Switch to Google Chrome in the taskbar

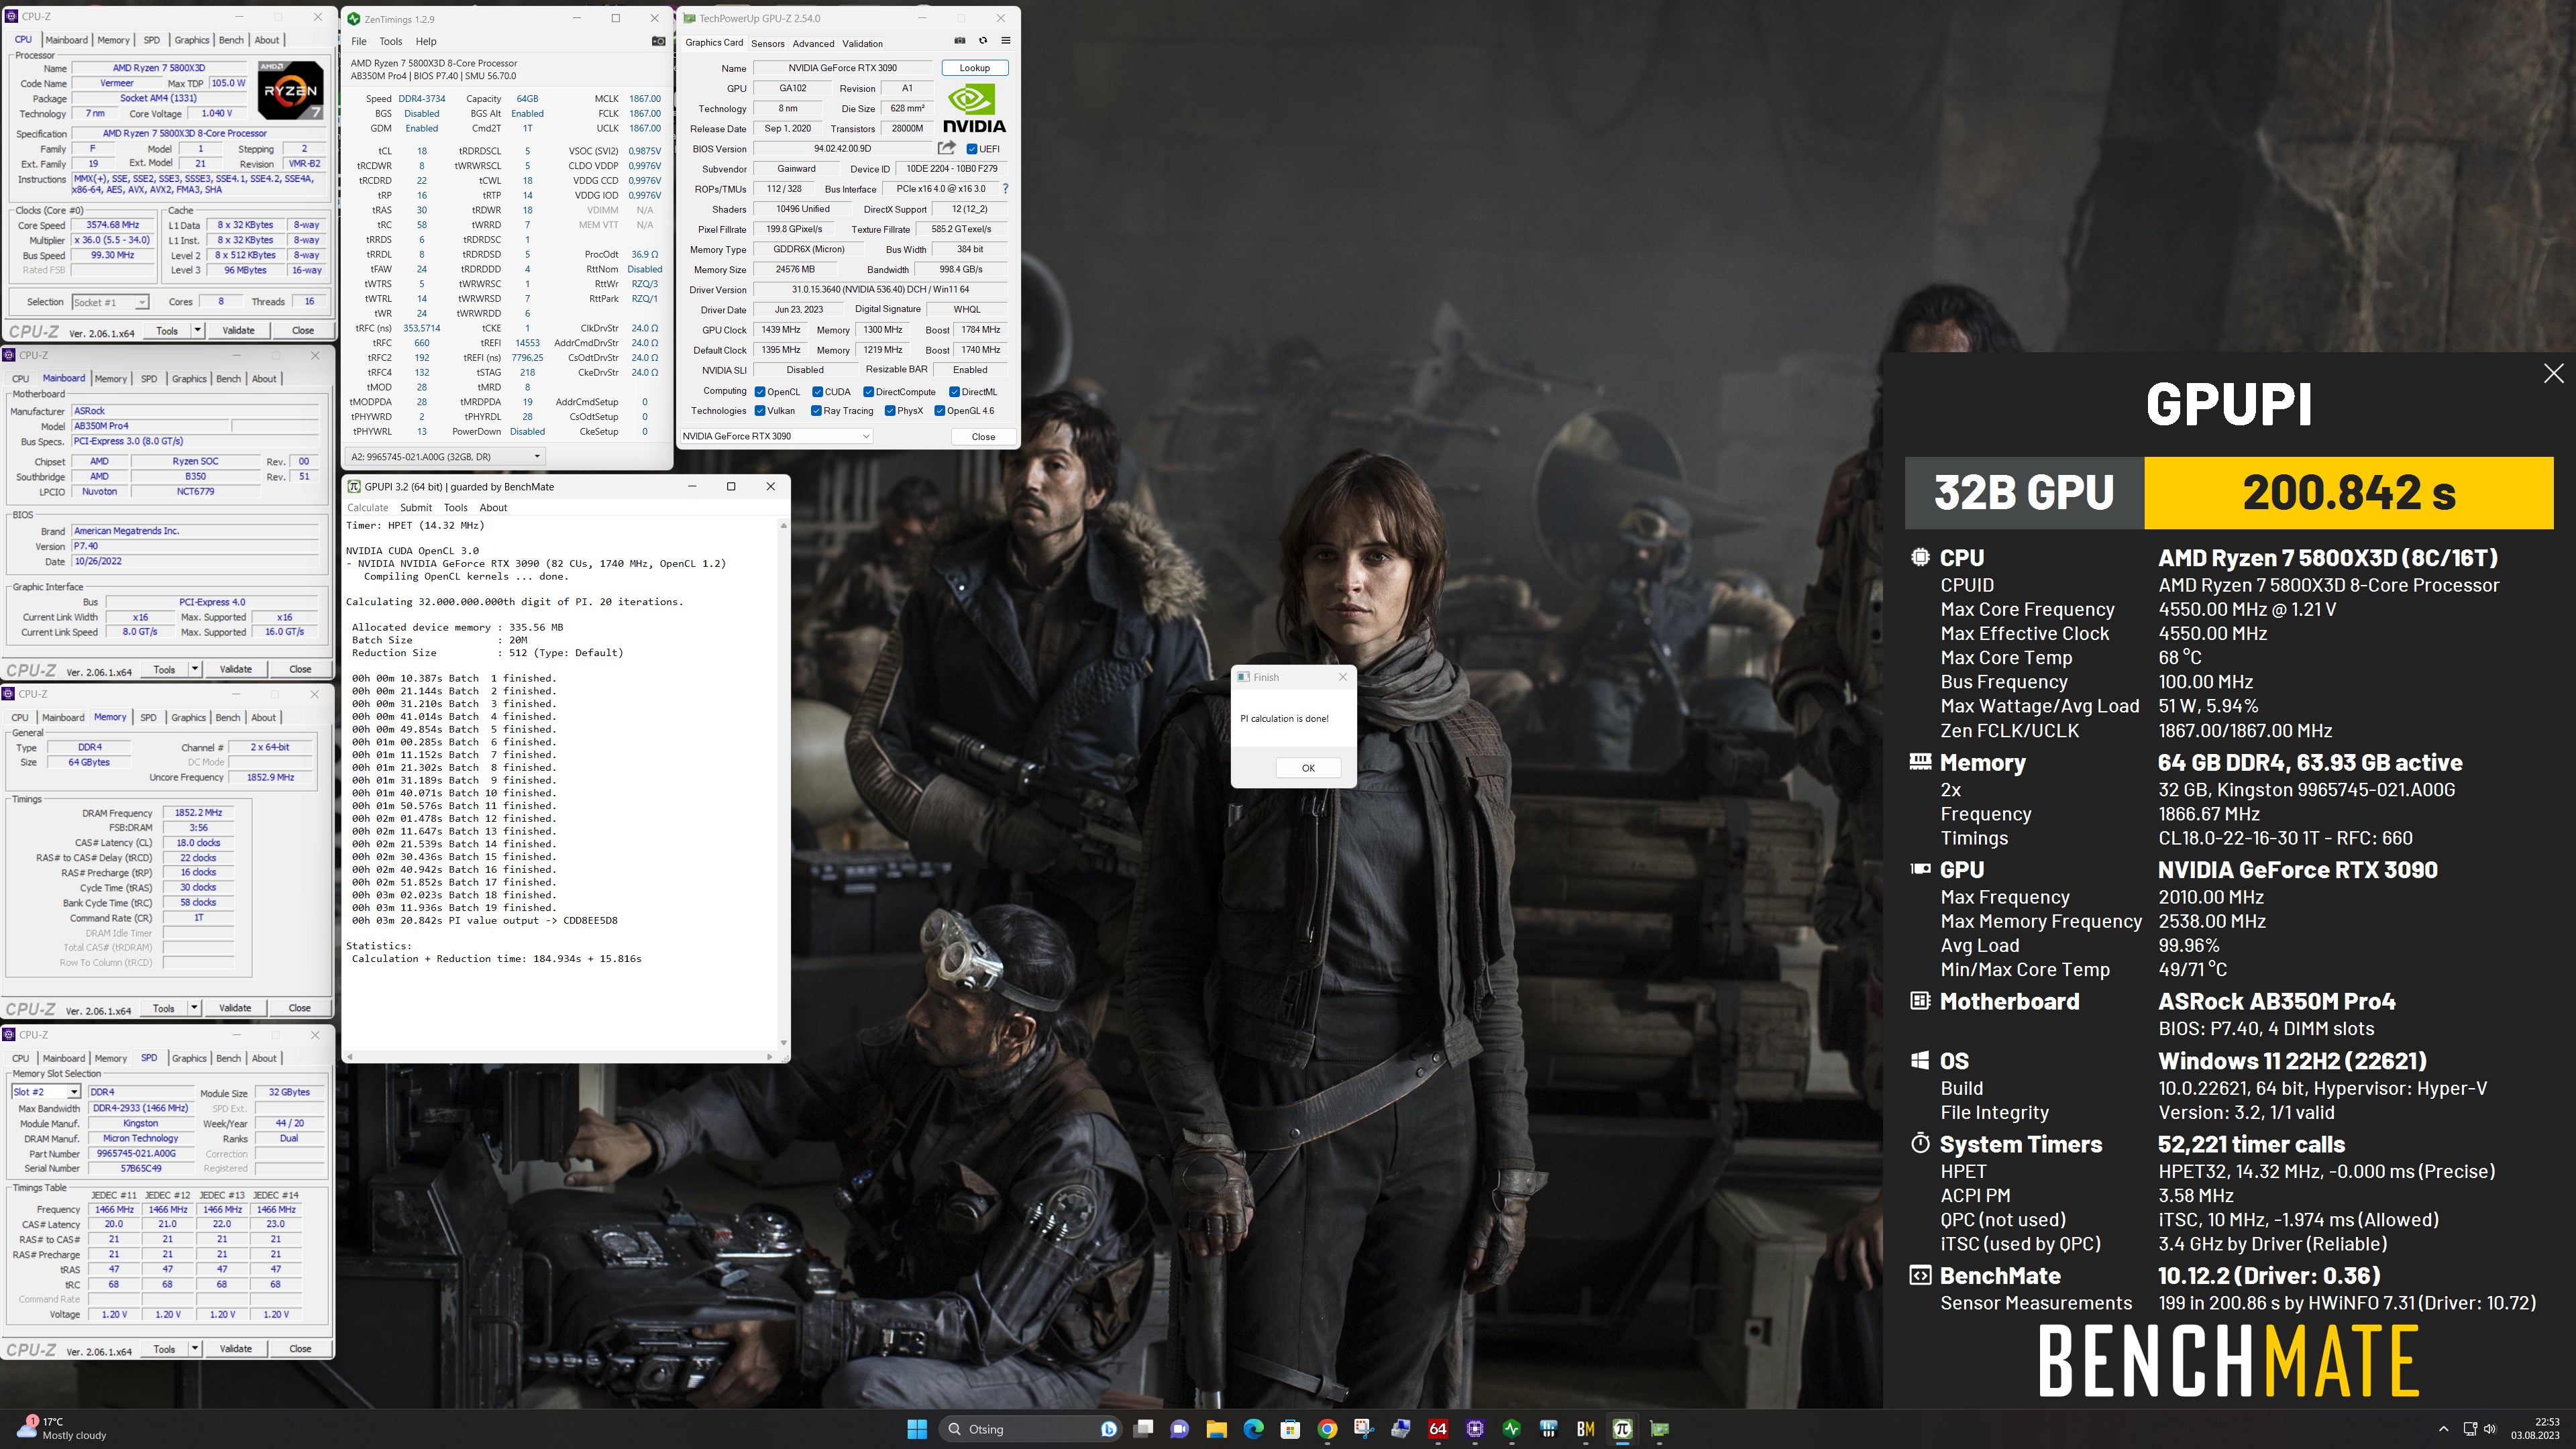1327,1428
